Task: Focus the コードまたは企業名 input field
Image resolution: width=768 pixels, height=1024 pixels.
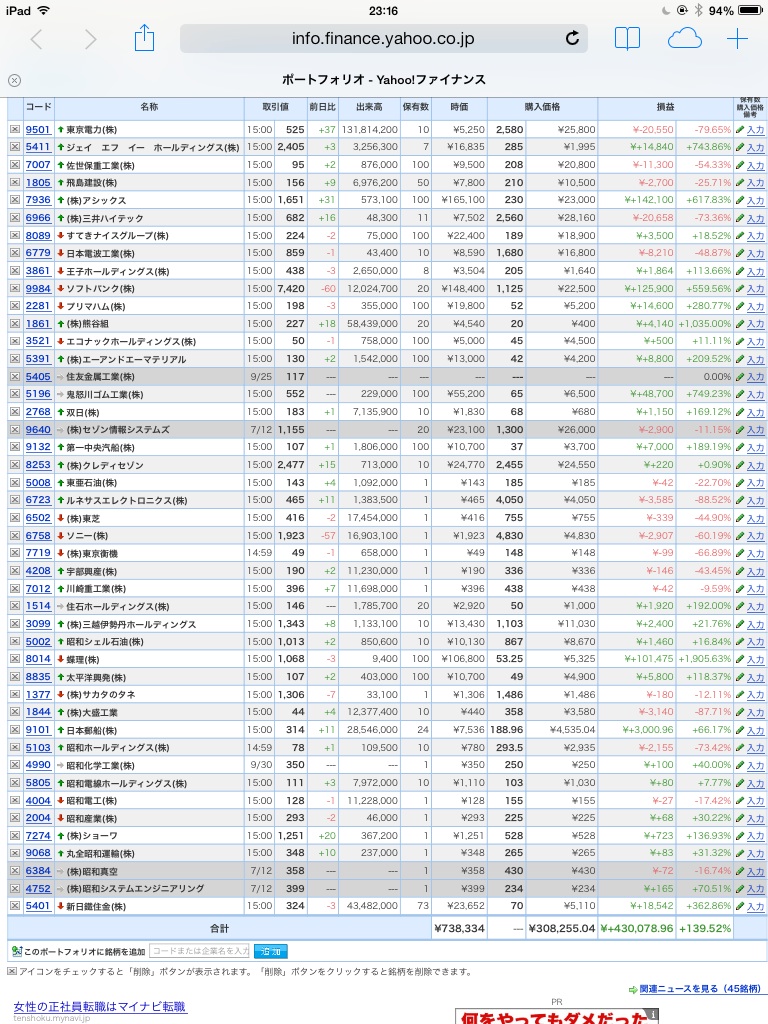Action: [199, 951]
